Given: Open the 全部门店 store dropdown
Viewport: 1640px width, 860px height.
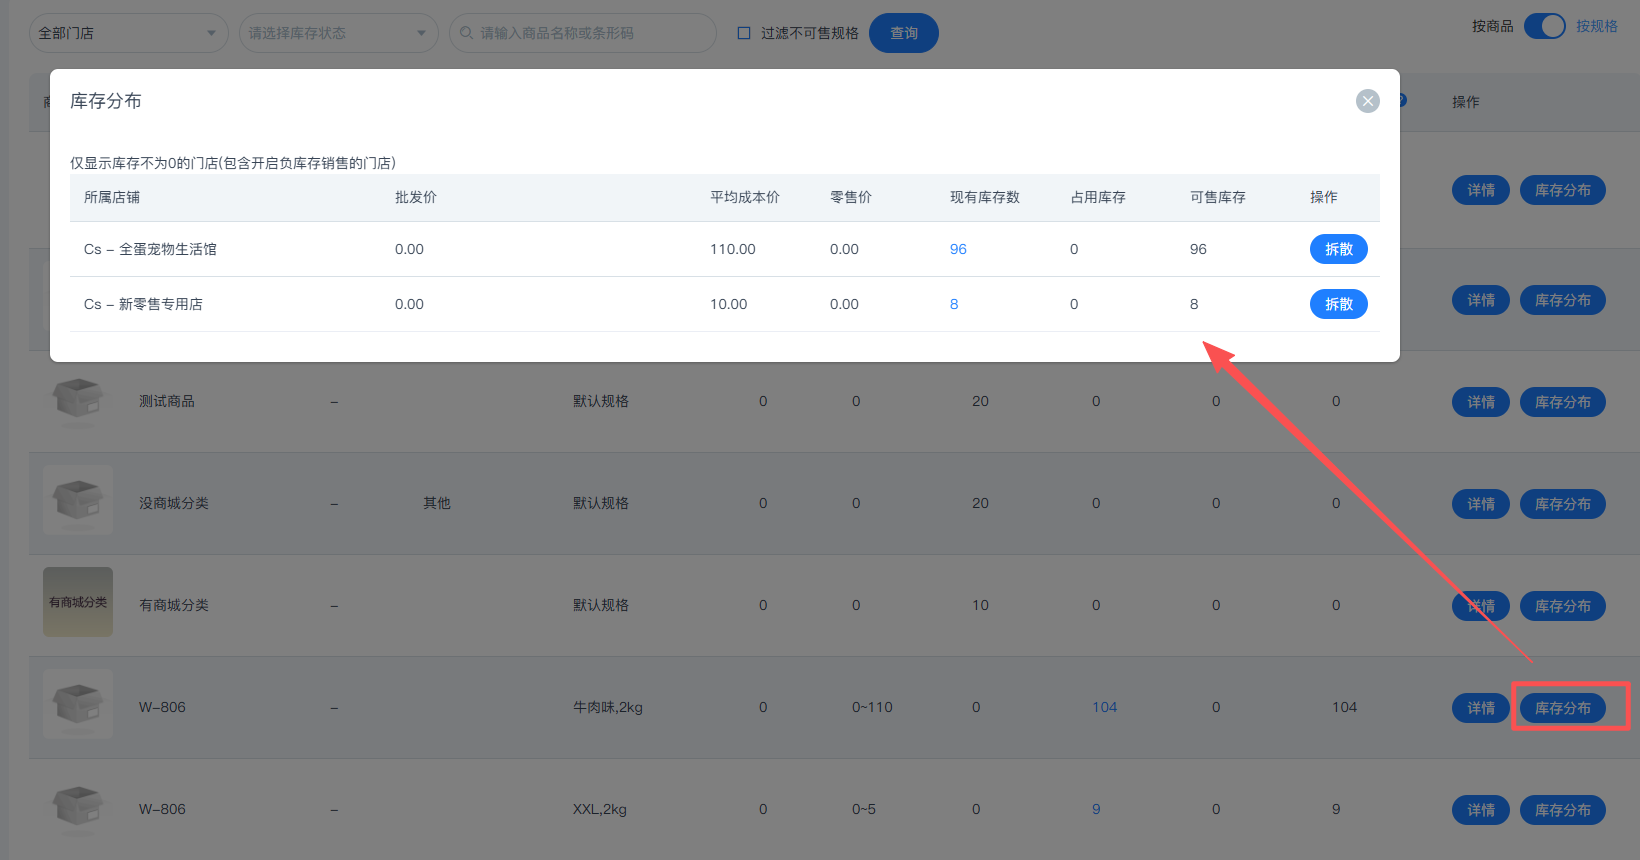Looking at the screenshot, I should pos(128,33).
